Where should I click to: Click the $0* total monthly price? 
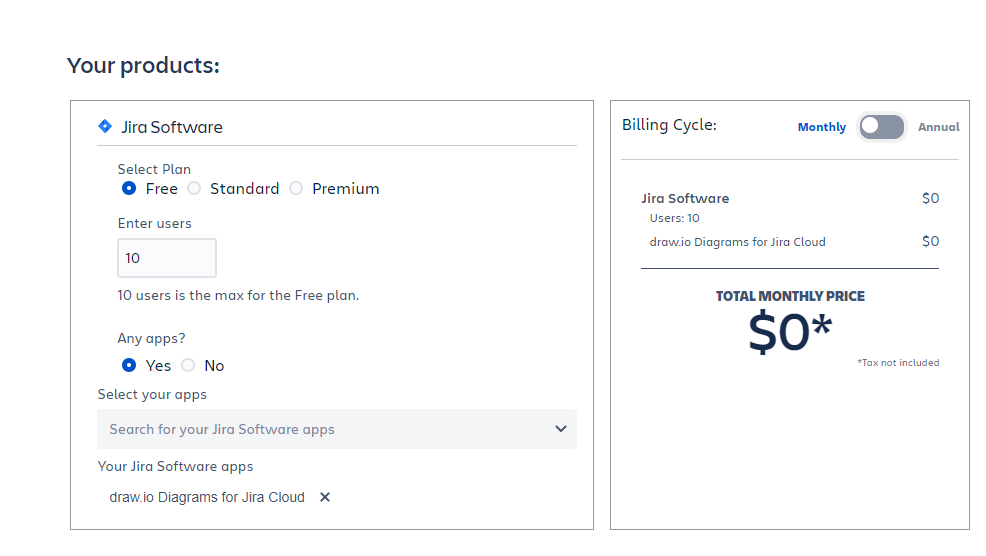click(790, 334)
